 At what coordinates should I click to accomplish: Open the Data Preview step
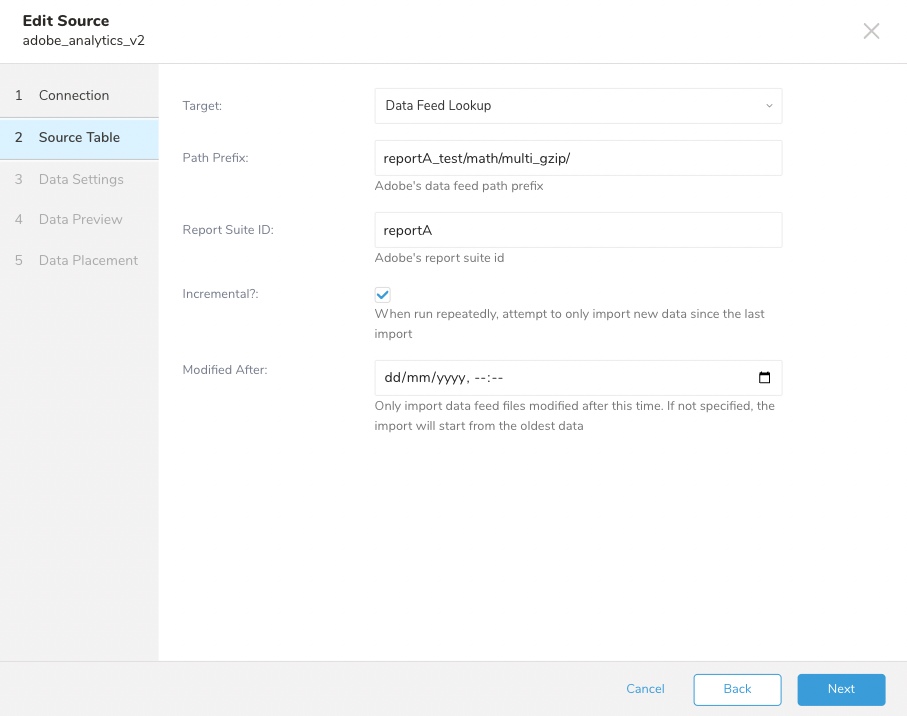click(80, 220)
